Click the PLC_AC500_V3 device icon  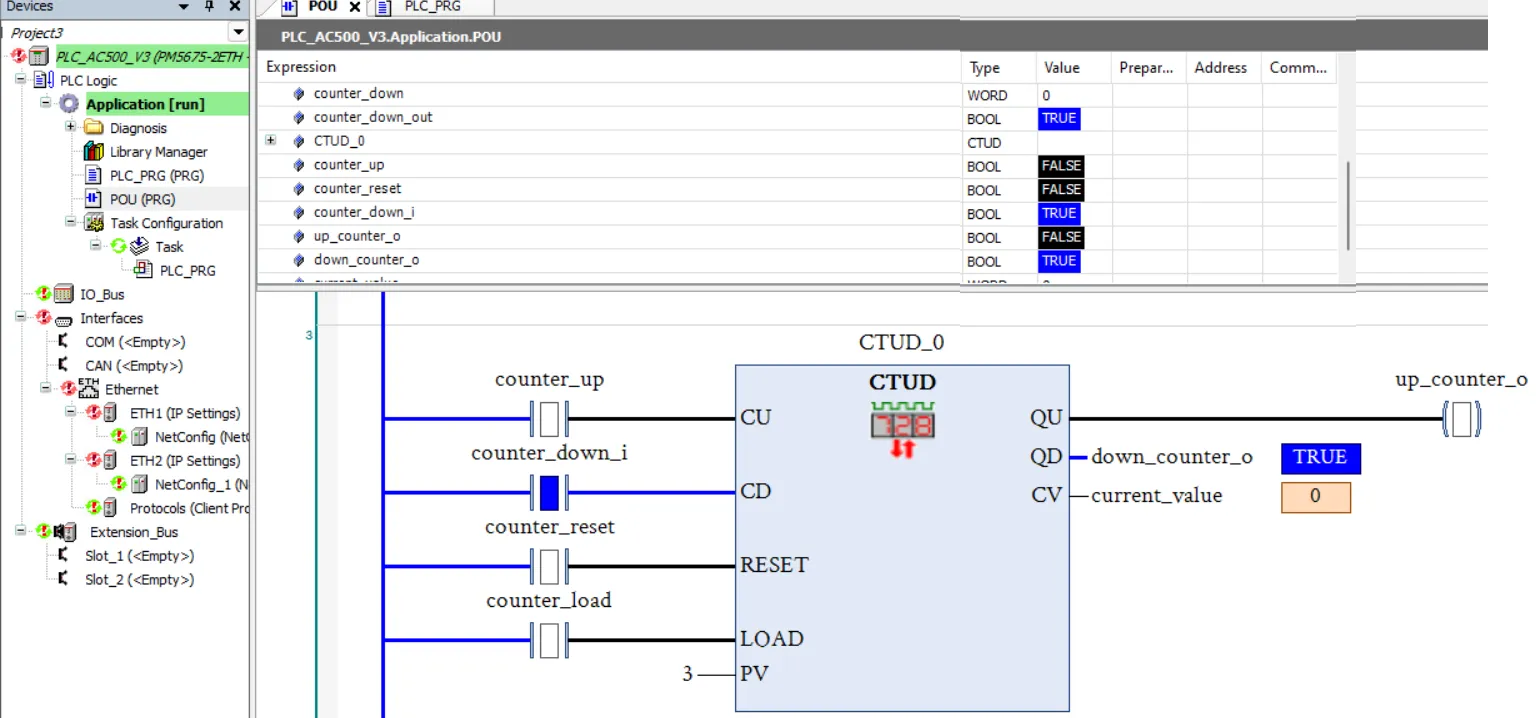pos(39,57)
